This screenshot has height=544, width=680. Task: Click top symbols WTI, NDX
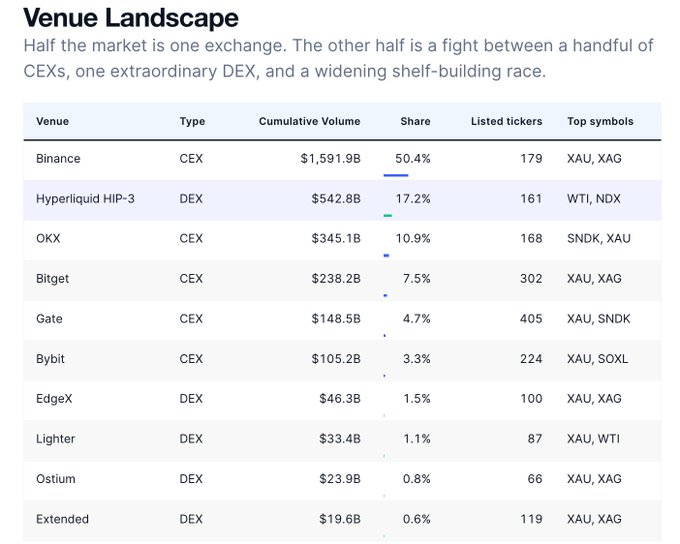coord(594,199)
